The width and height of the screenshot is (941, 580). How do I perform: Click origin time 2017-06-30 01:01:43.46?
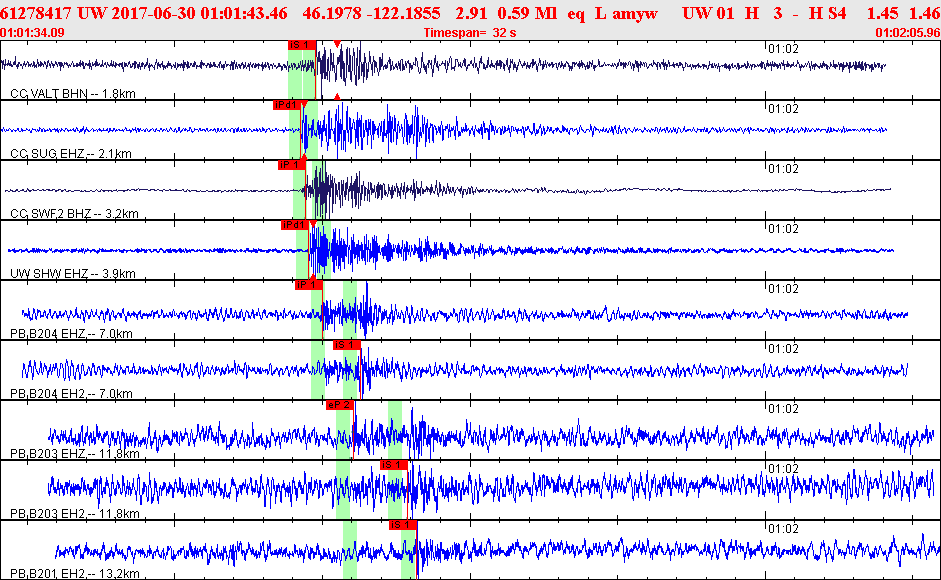tap(200, 13)
